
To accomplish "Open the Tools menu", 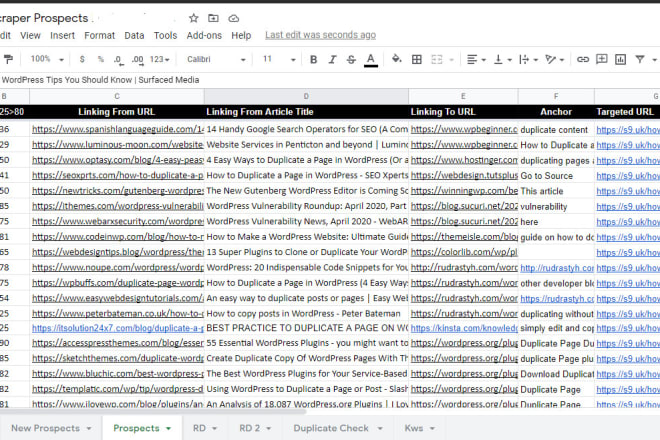I will 165,35.
